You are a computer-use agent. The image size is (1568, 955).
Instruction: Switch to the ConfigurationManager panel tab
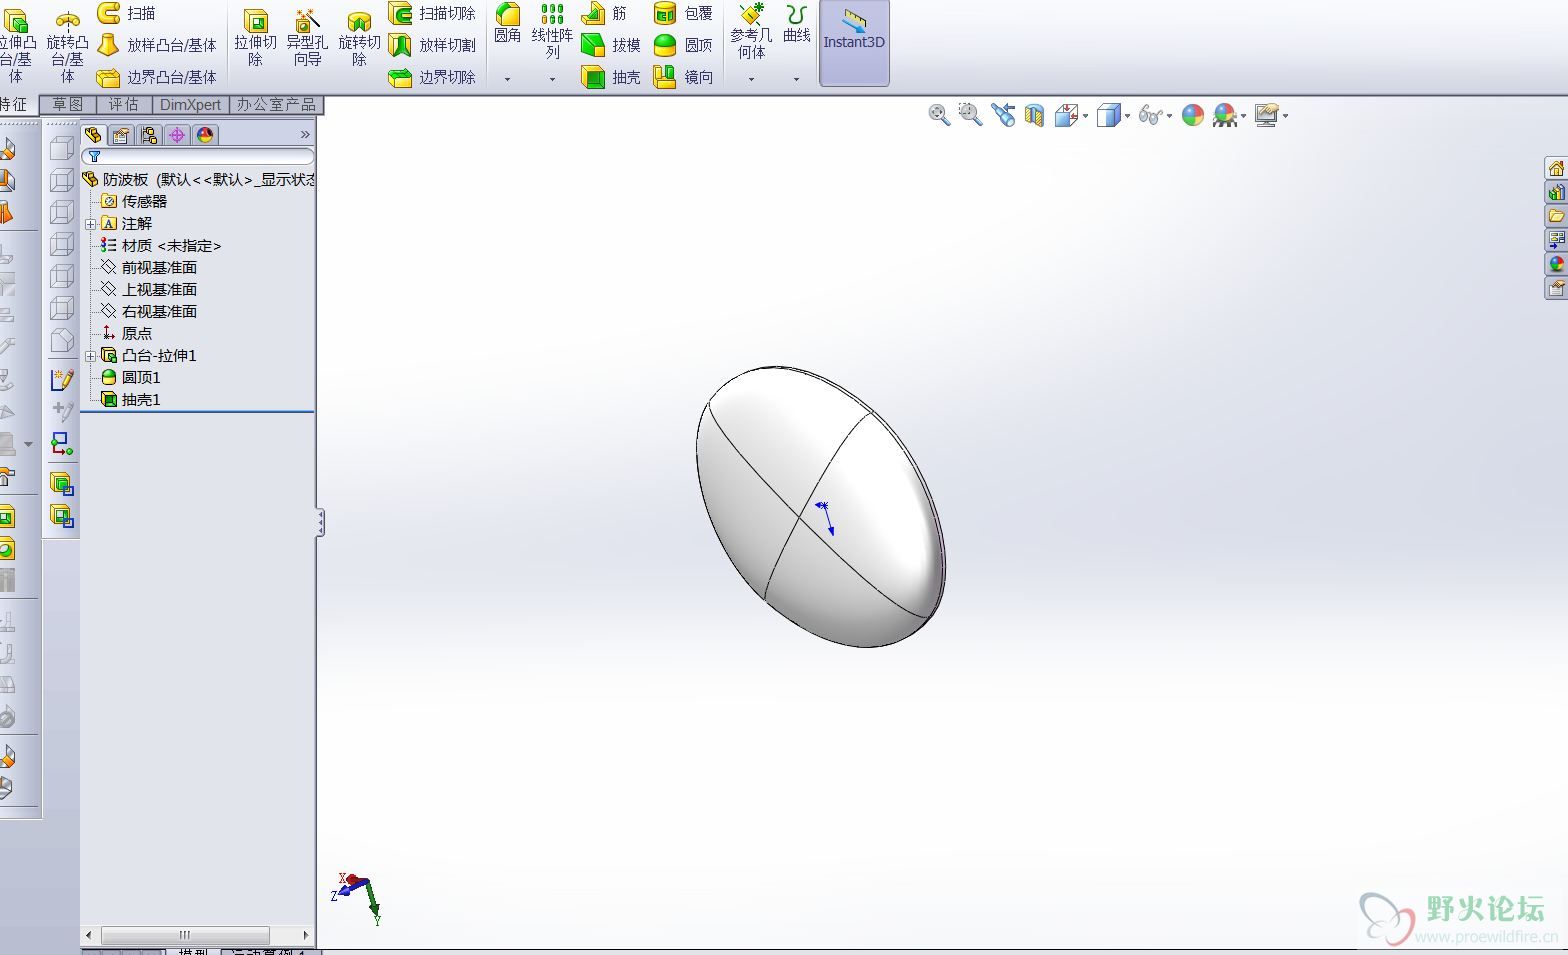pyautogui.click(x=149, y=135)
